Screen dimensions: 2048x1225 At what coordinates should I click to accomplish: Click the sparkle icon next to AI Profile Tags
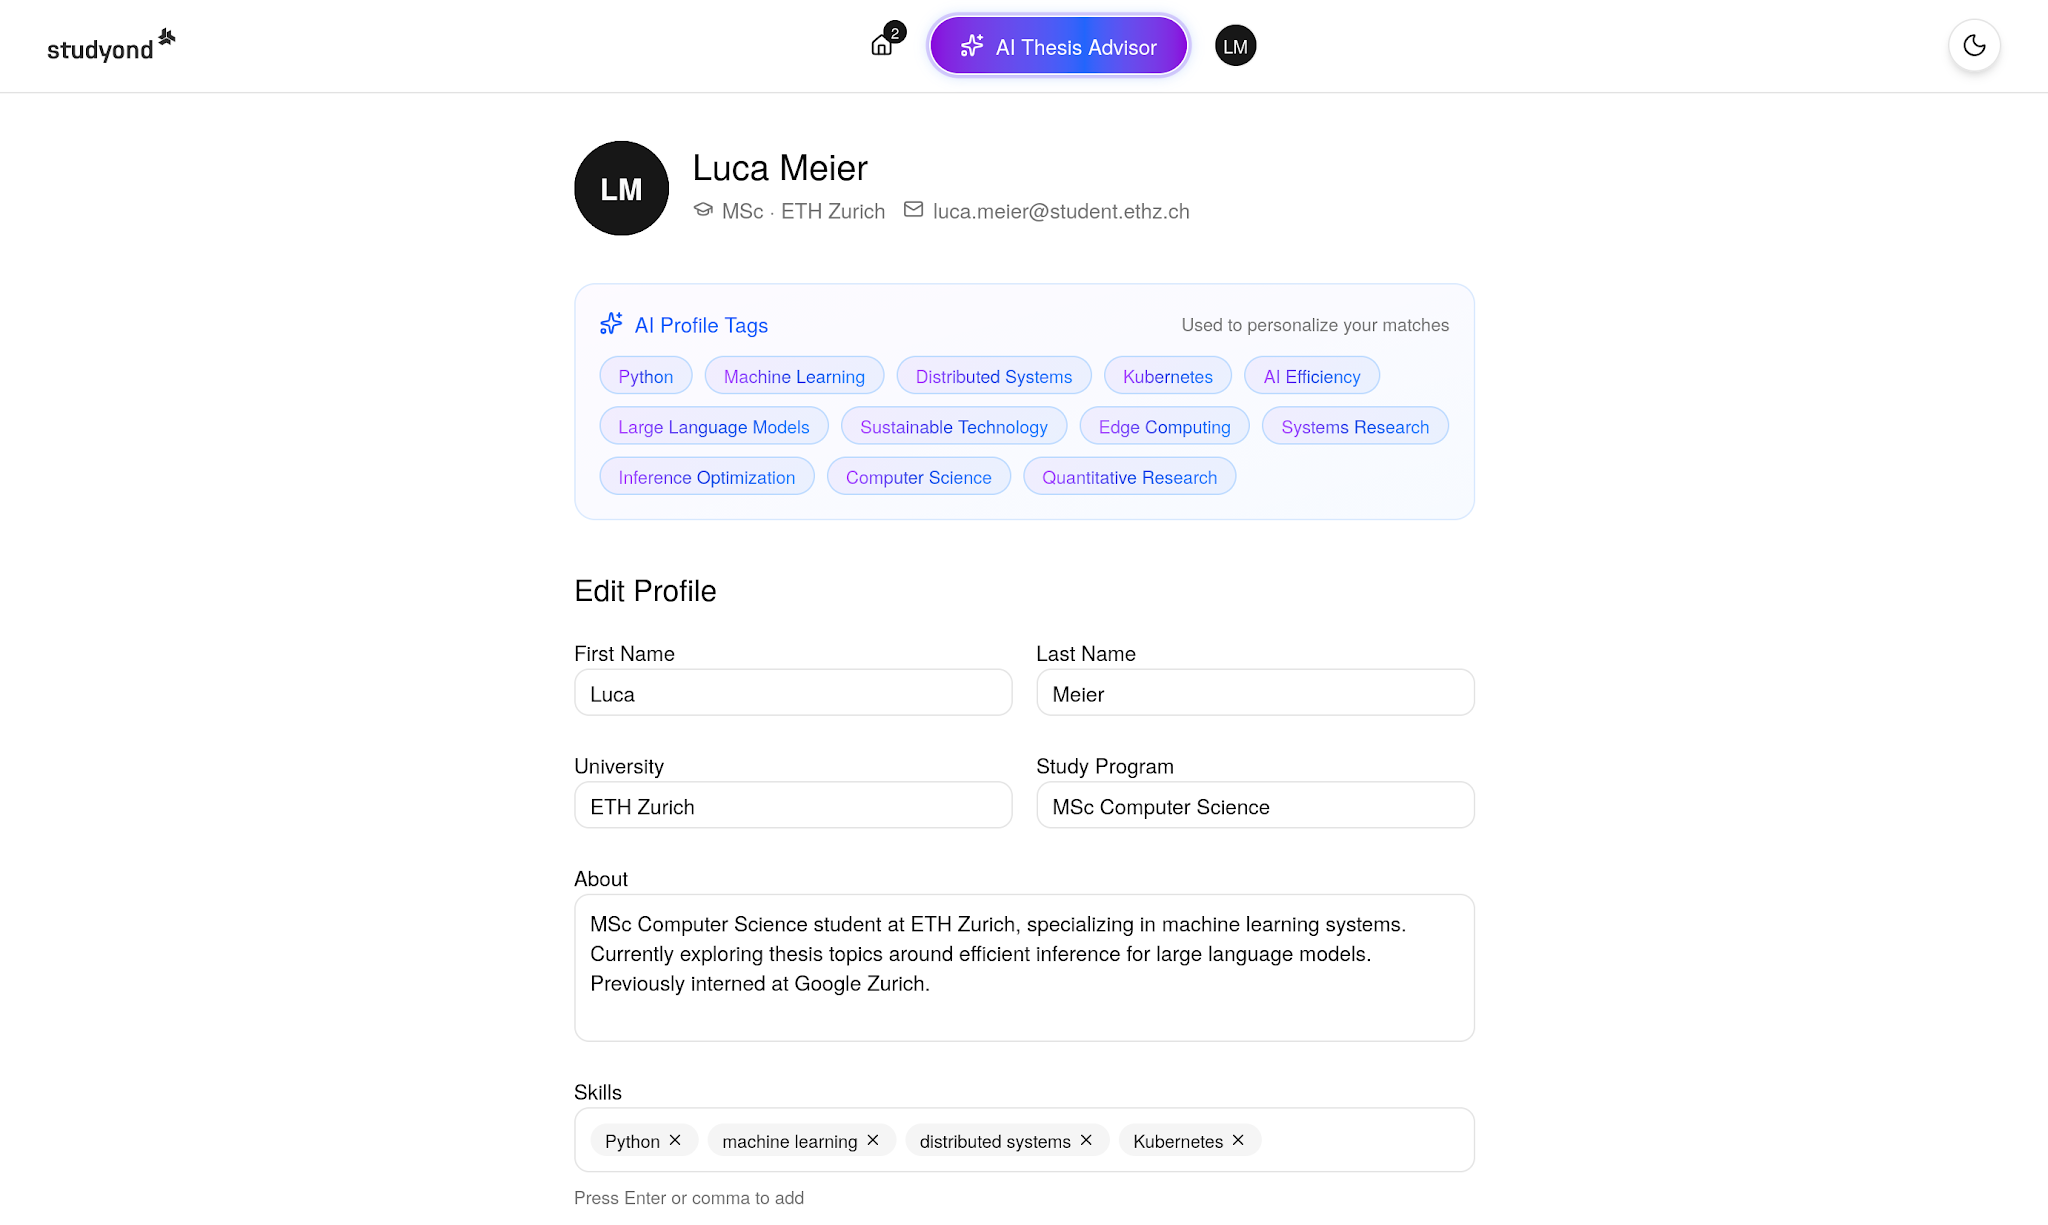click(x=611, y=323)
